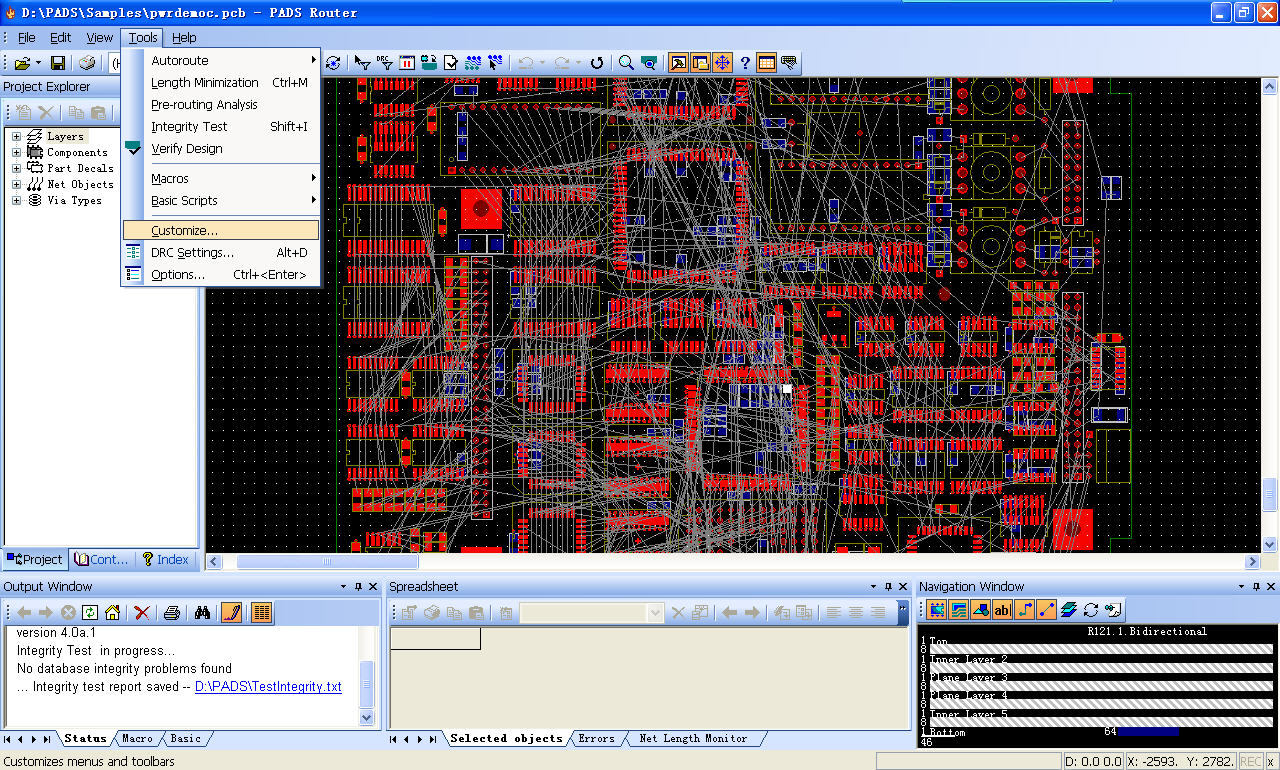The width and height of the screenshot is (1280, 770).
Task: Choose Length Minimization from Tools menu
Action: [x=221, y=83]
